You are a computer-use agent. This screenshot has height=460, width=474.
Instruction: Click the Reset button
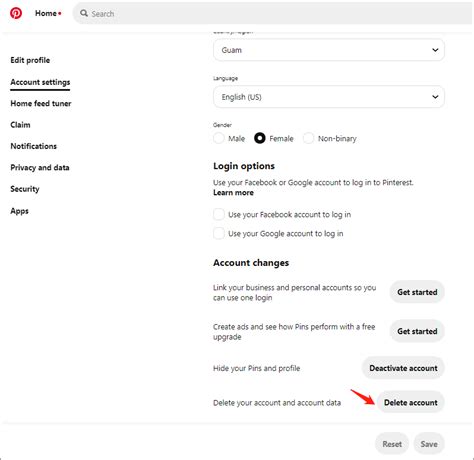[x=392, y=444]
